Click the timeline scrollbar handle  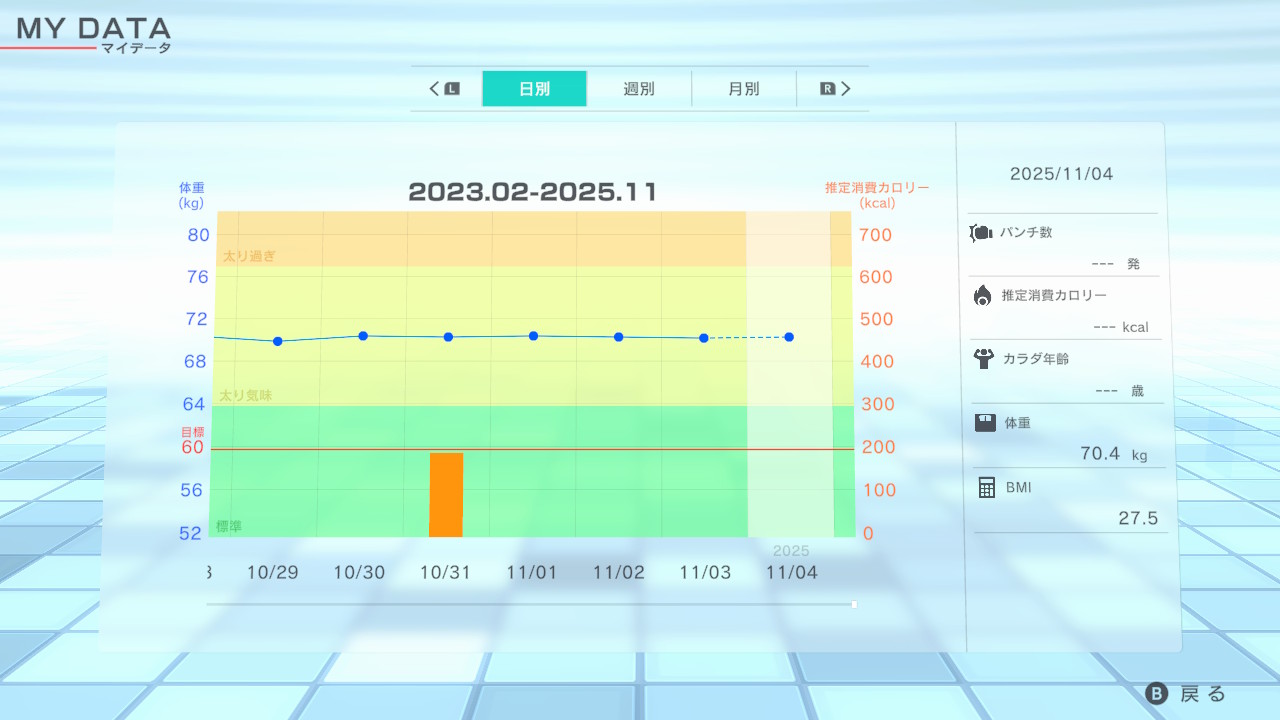click(x=853, y=604)
